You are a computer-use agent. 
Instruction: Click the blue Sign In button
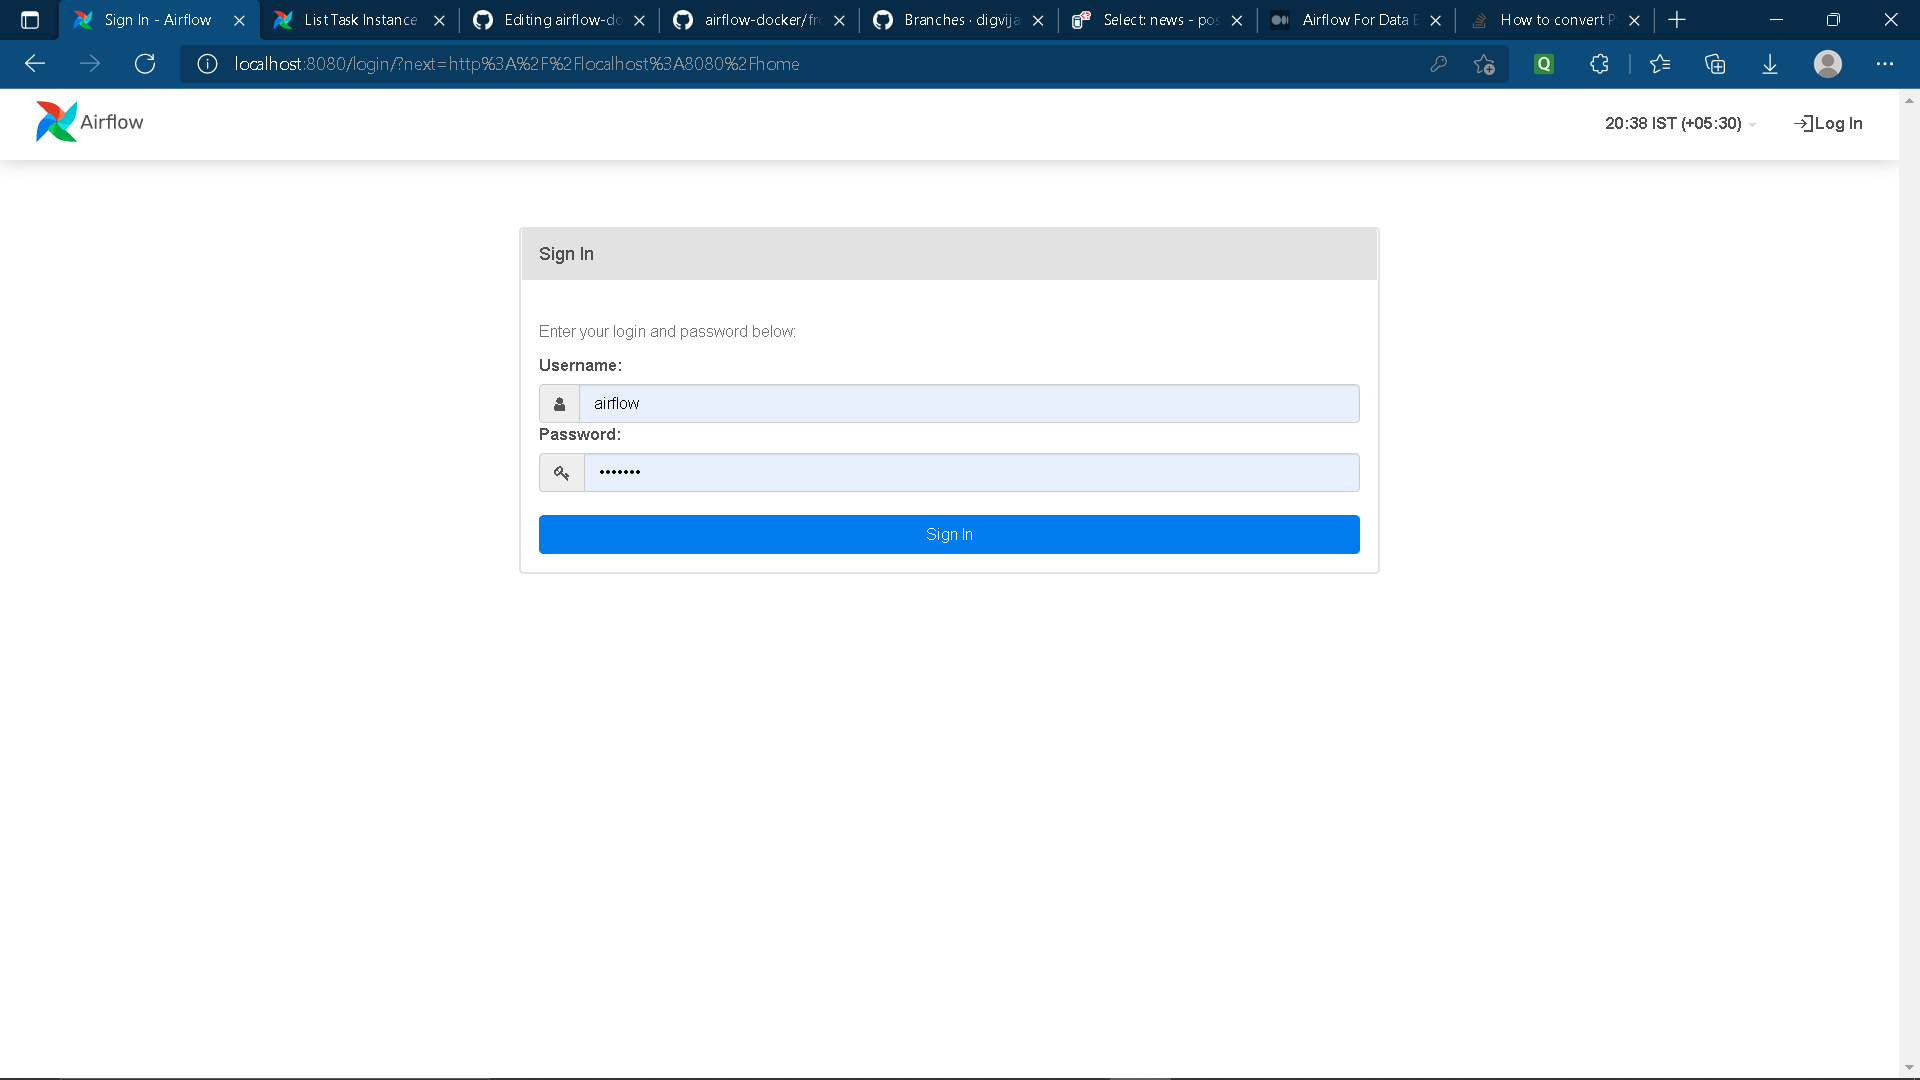(x=948, y=534)
